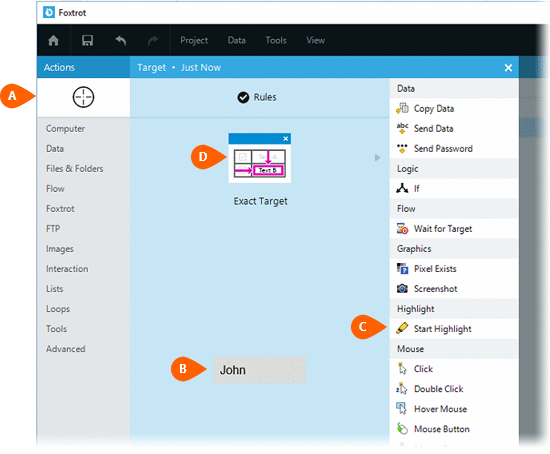Open the Data menu in the top bar

(237, 40)
